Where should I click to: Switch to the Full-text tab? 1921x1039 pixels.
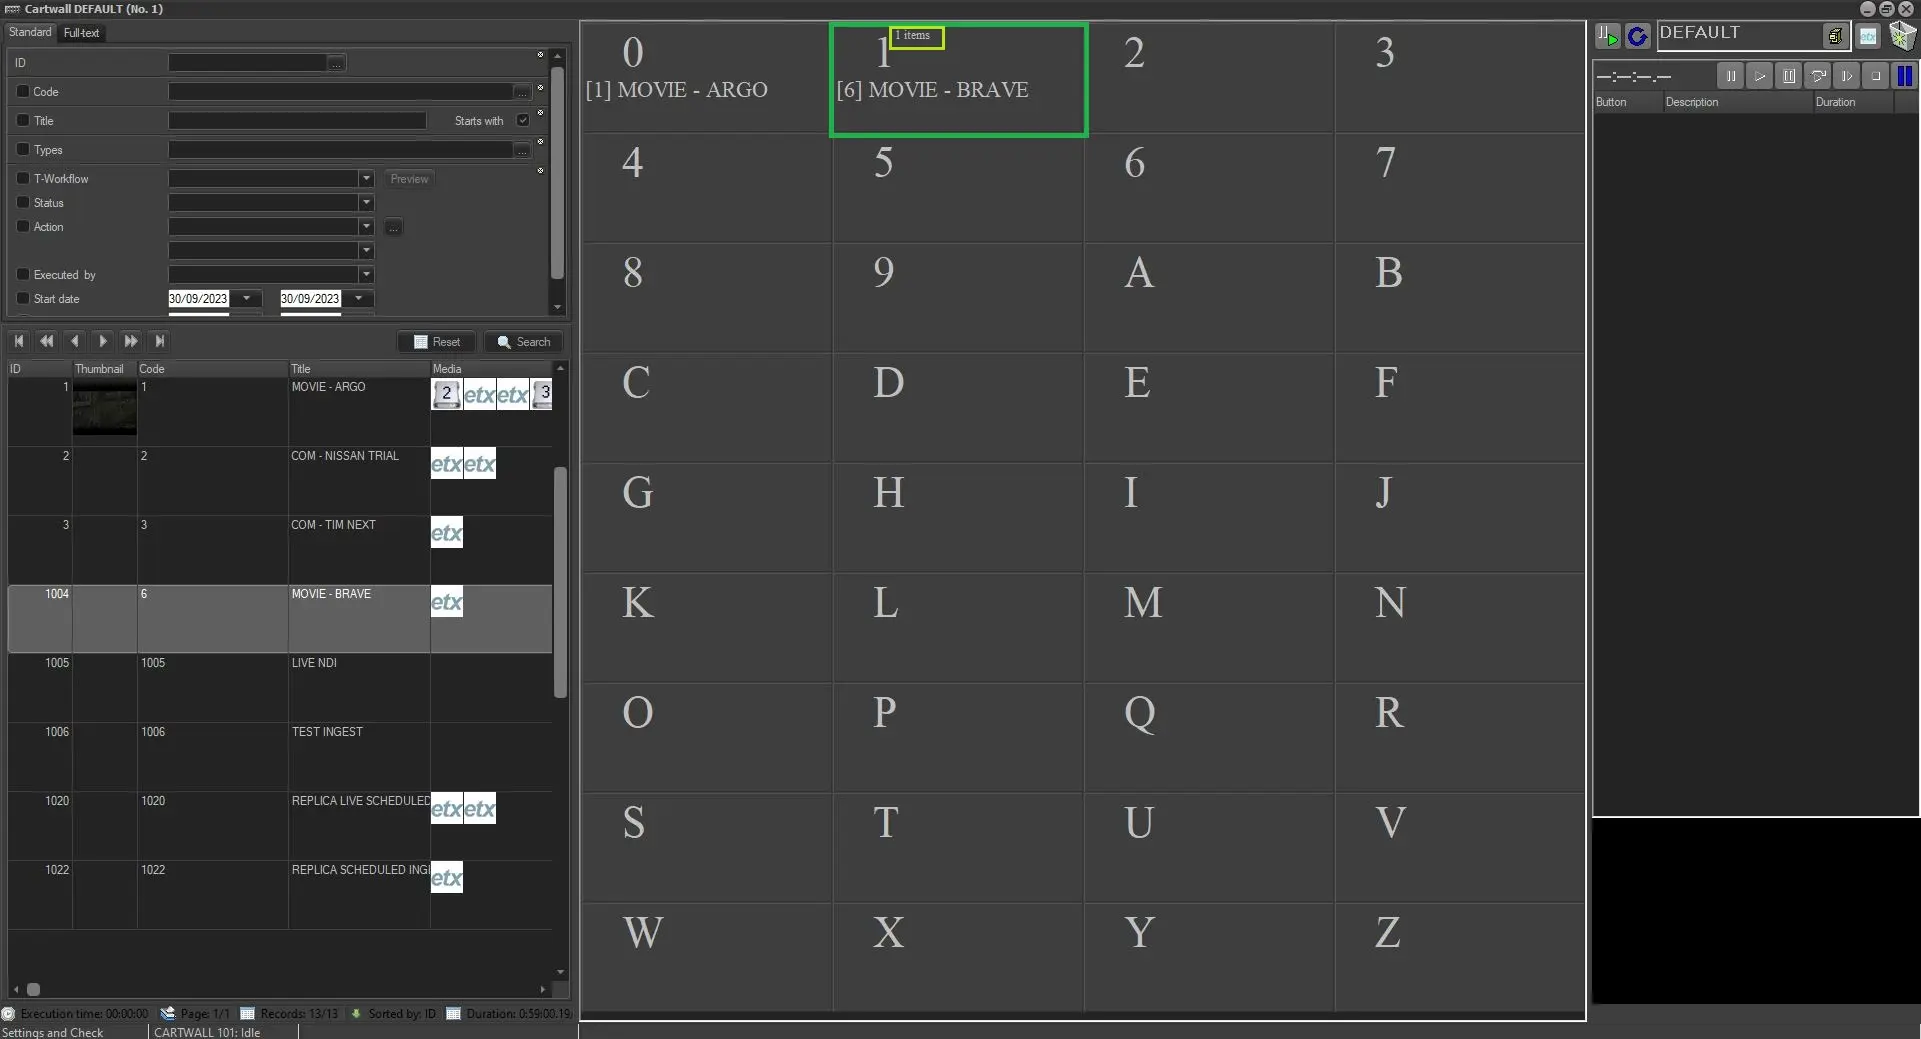[x=81, y=33]
